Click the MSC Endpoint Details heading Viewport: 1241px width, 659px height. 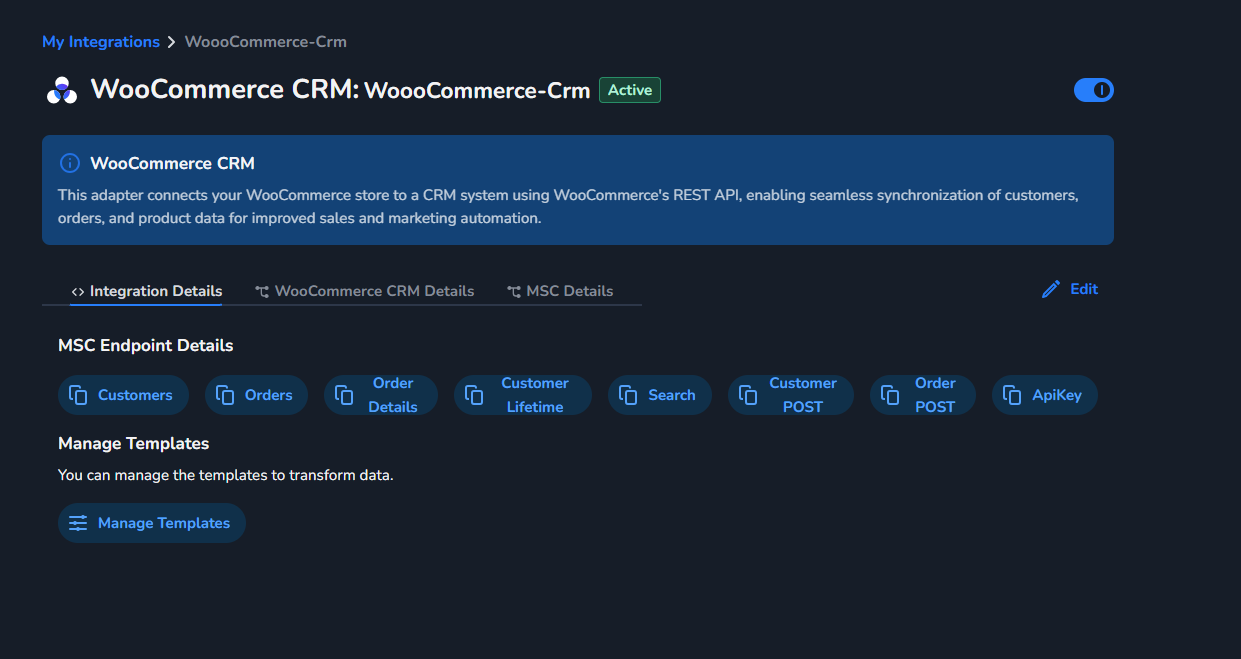(x=146, y=345)
